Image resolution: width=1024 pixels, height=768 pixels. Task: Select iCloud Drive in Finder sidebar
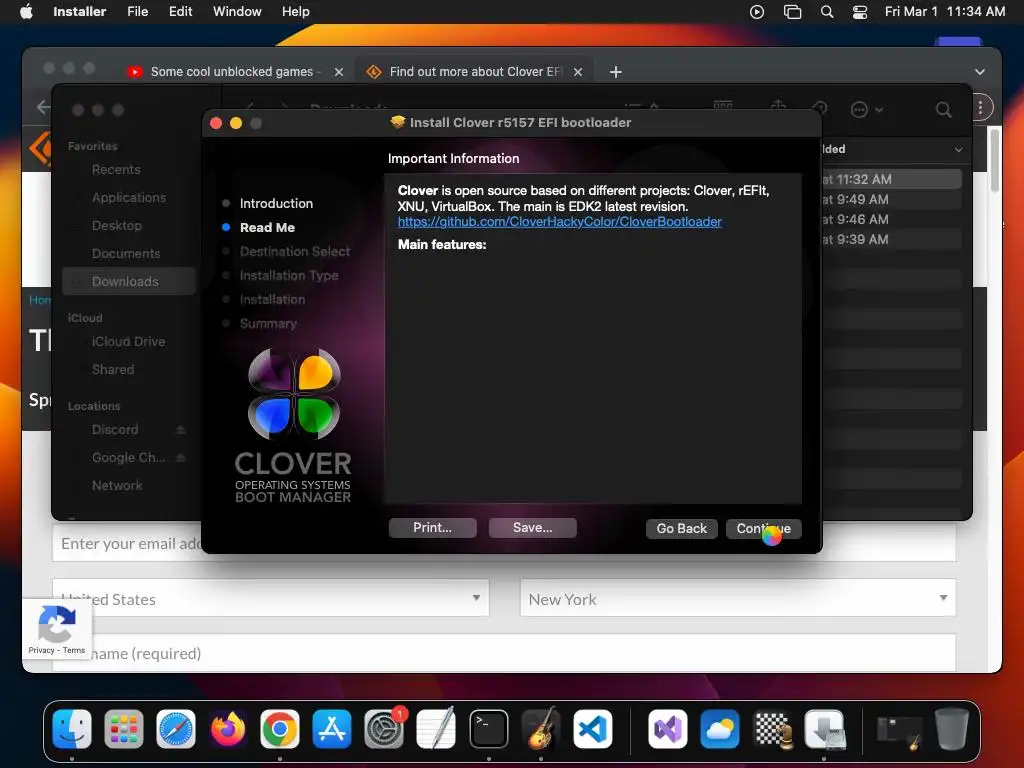coord(128,342)
